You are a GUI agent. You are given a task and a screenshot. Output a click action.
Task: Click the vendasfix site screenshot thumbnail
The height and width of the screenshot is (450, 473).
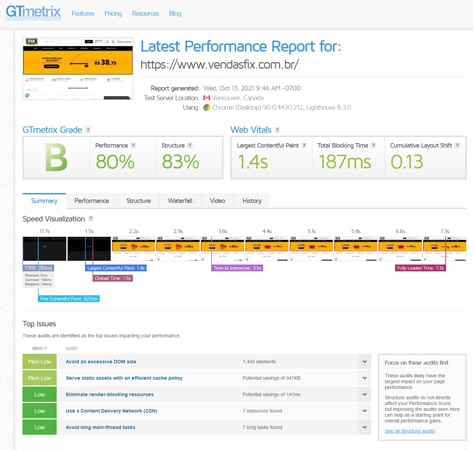(x=78, y=69)
